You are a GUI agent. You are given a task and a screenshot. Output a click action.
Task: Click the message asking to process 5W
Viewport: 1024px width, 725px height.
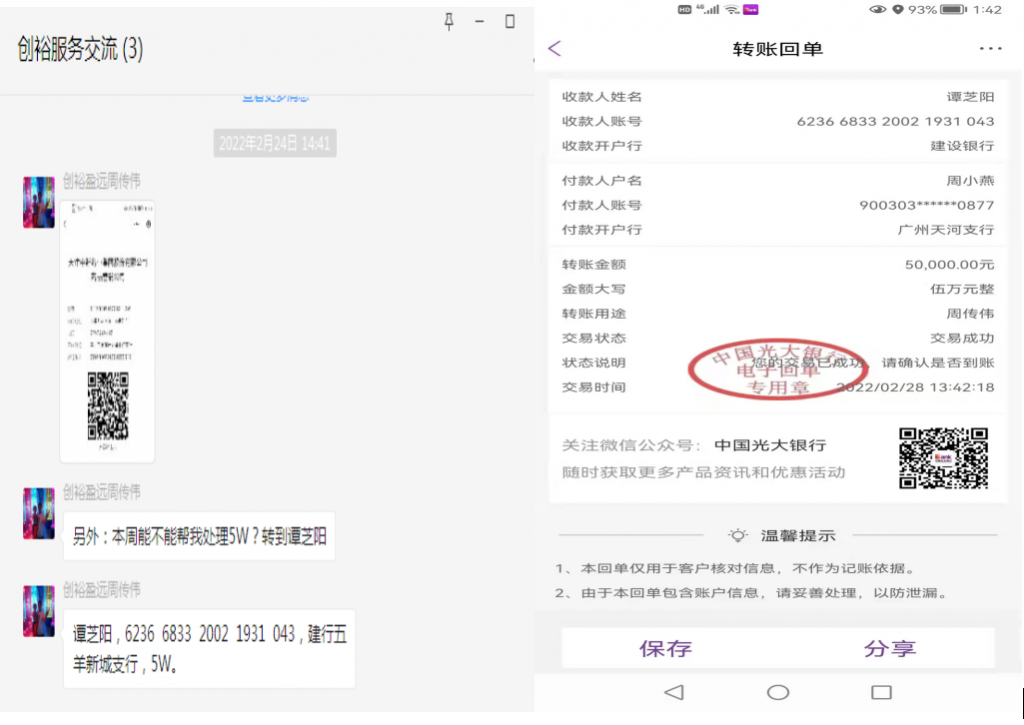pos(199,536)
